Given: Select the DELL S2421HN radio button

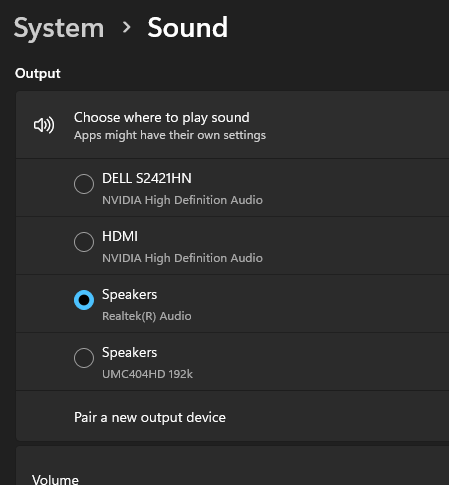Looking at the screenshot, I should point(84,184).
